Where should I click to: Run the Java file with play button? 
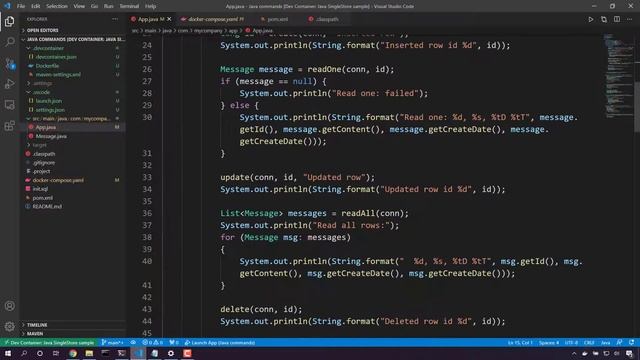591,19
